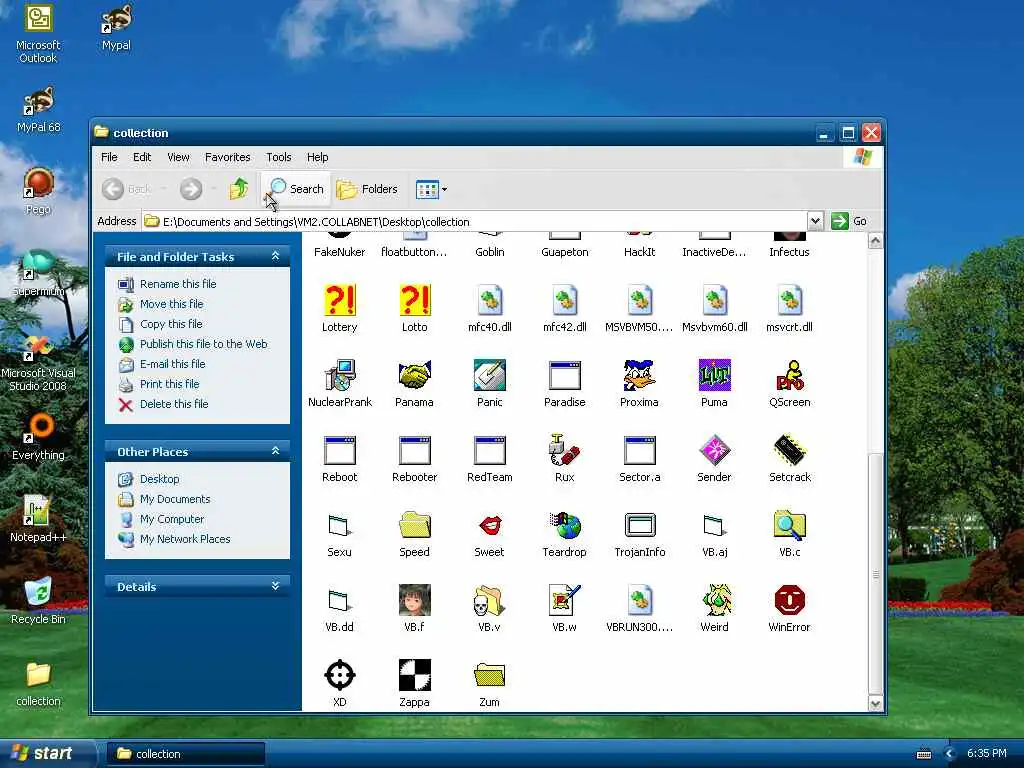Viewport: 1024px width, 768px height.
Task: Select the Proxima duck icon
Action: tap(639, 376)
